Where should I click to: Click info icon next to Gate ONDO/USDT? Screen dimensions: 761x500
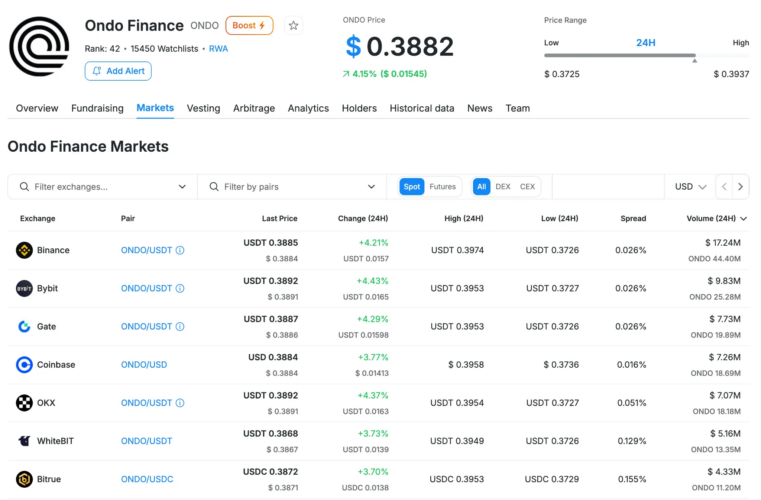pyautogui.click(x=180, y=326)
